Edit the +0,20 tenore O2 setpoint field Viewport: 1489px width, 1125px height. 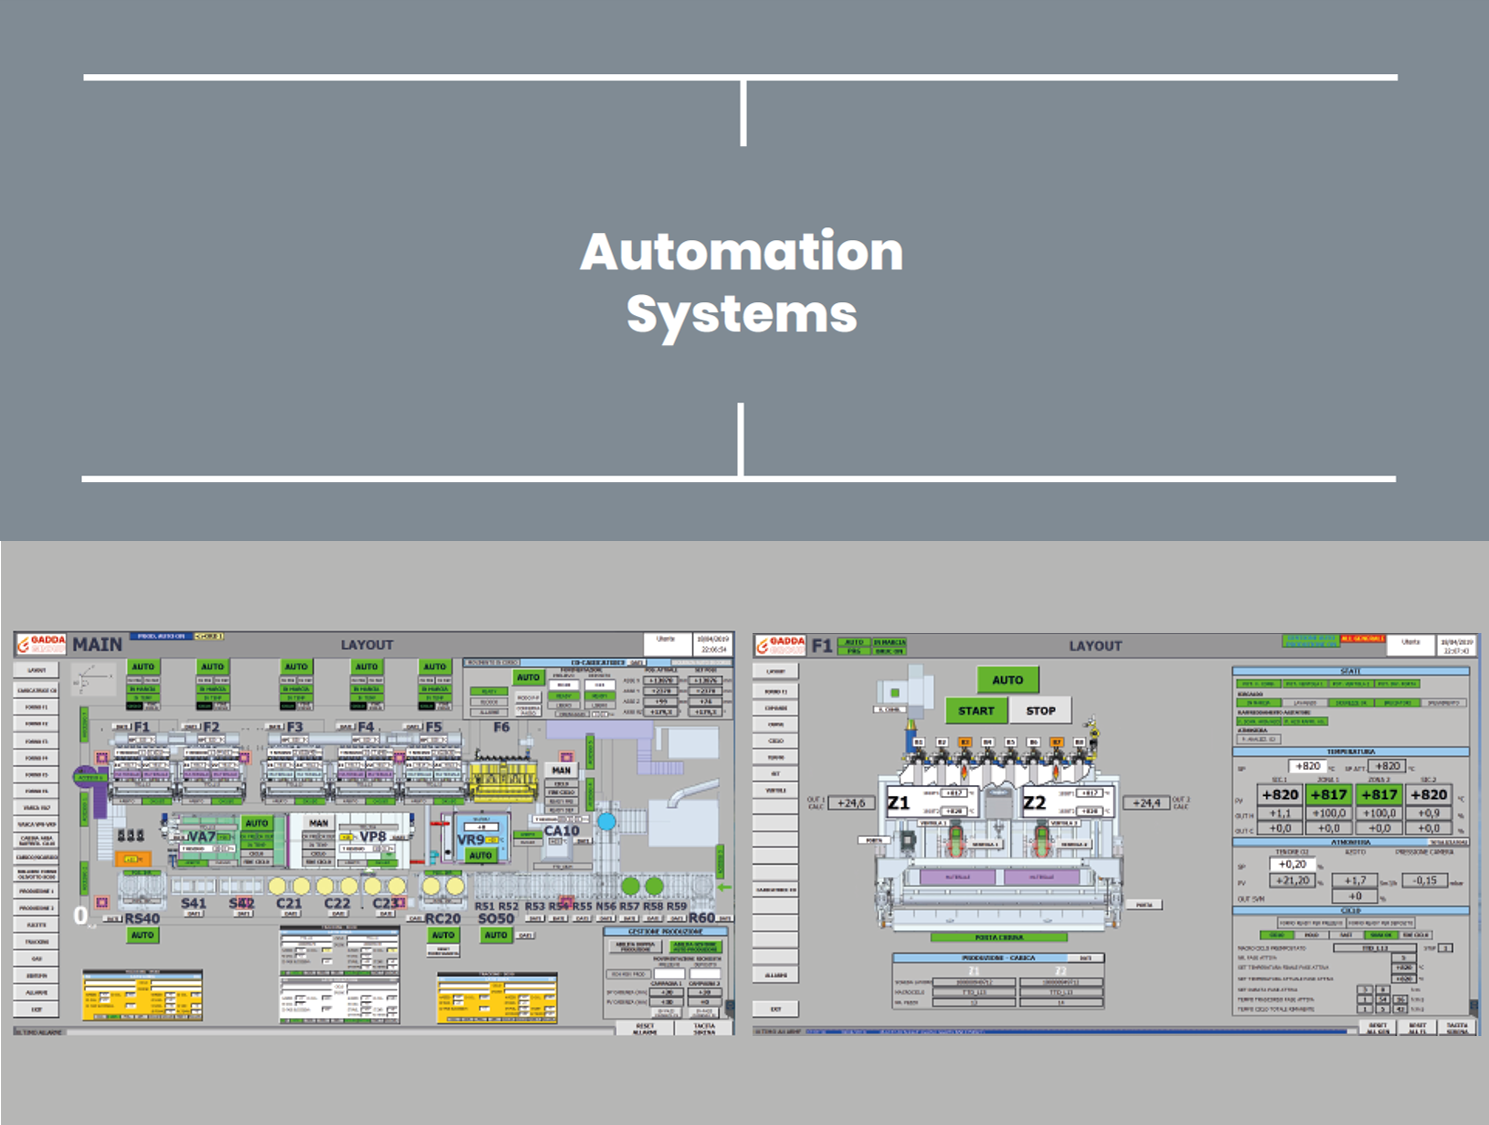coord(1292,864)
